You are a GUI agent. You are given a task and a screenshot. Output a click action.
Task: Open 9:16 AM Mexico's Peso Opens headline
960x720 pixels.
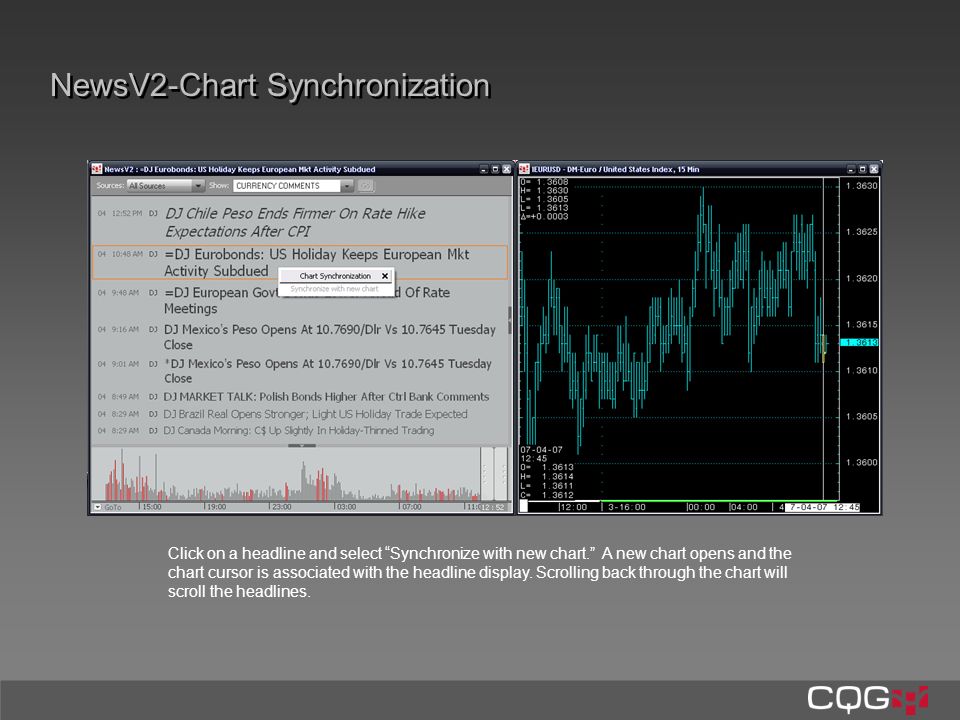[x=329, y=337]
